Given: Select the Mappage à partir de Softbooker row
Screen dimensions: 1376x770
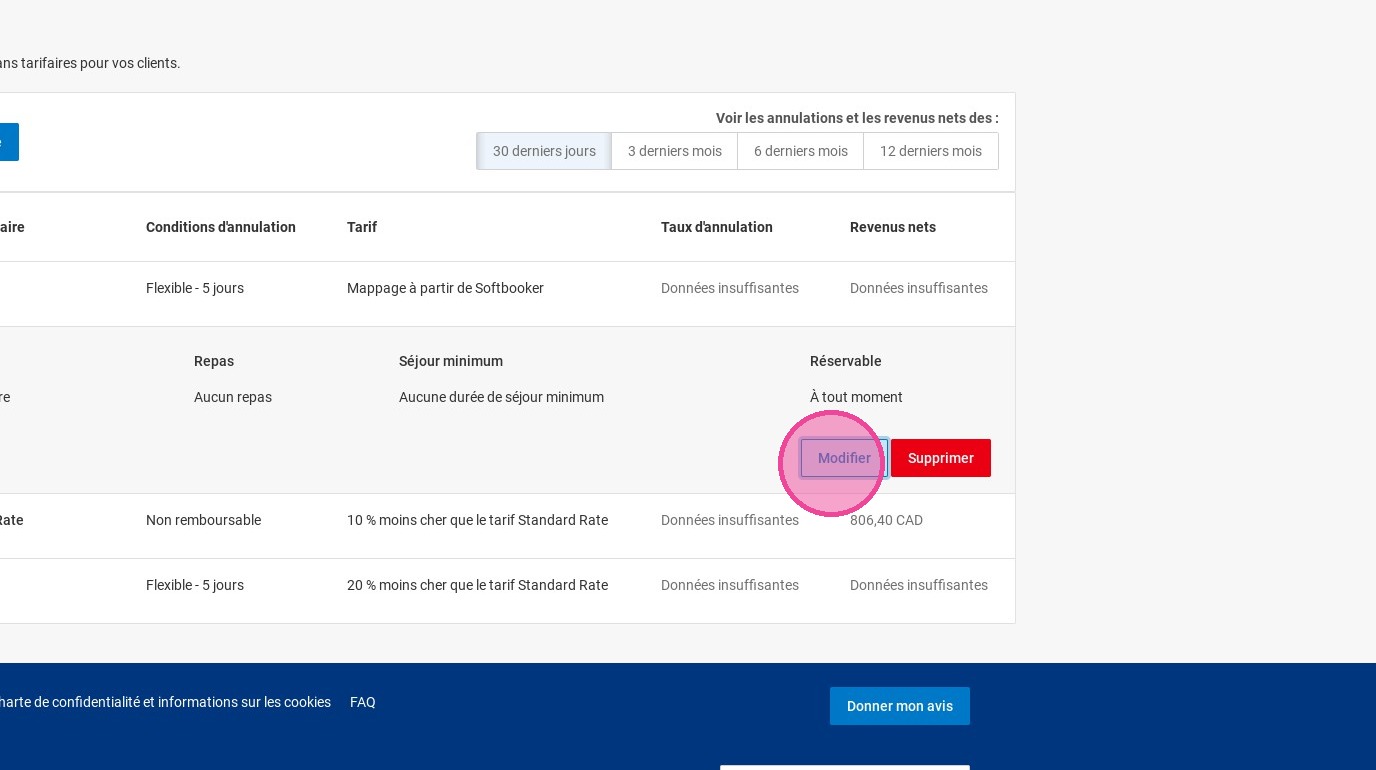Looking at the screenshot, I should [x=507, y=294].
